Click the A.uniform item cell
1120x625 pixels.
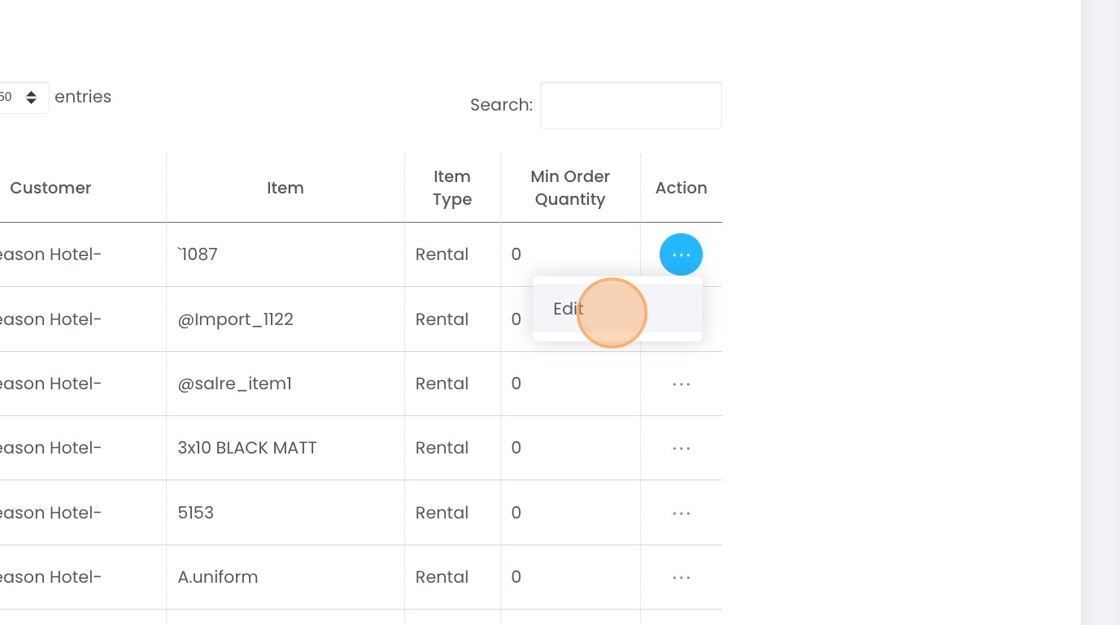tap(218, 577)
